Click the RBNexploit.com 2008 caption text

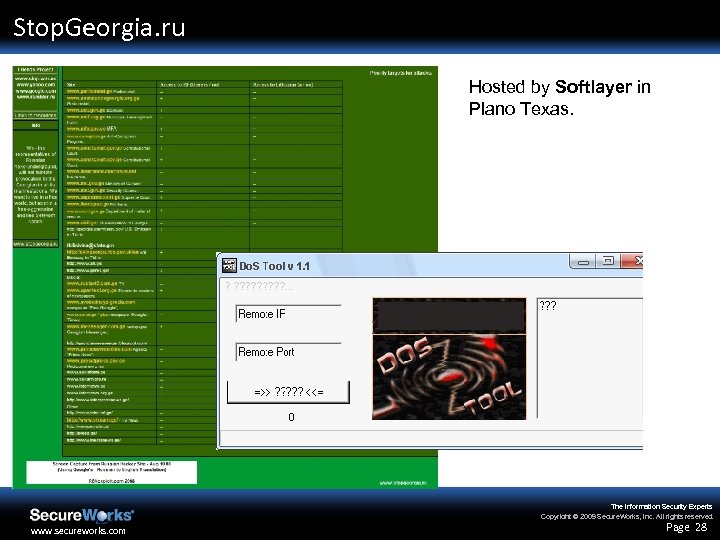[112, 481]
